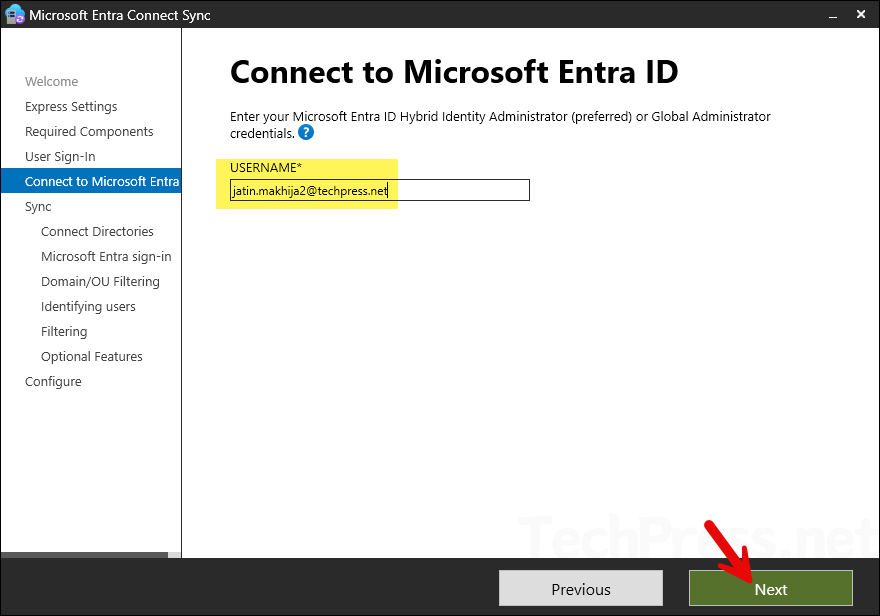The image size is (880, 616).
Task: Select Connect to Microsoft Entra step
Action: 91,181
